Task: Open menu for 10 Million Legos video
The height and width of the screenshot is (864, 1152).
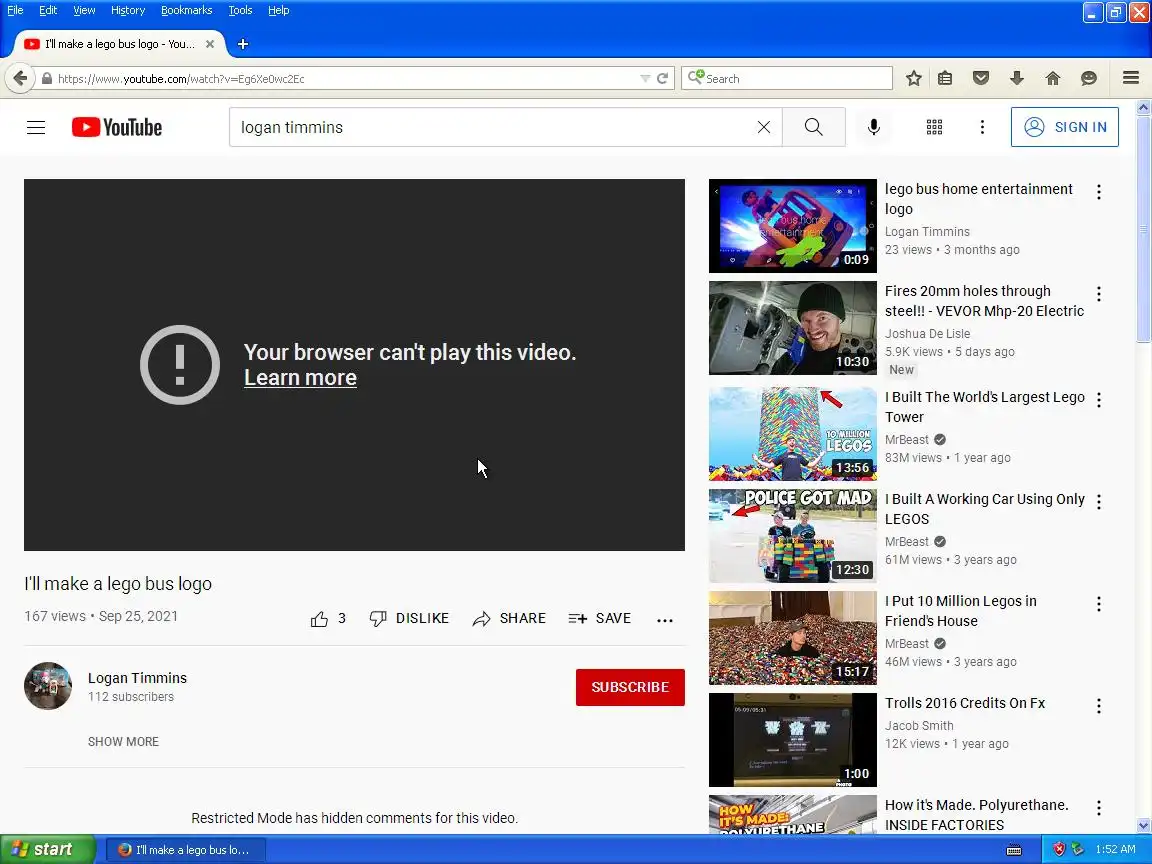Action: click(x=1098, y=605)
